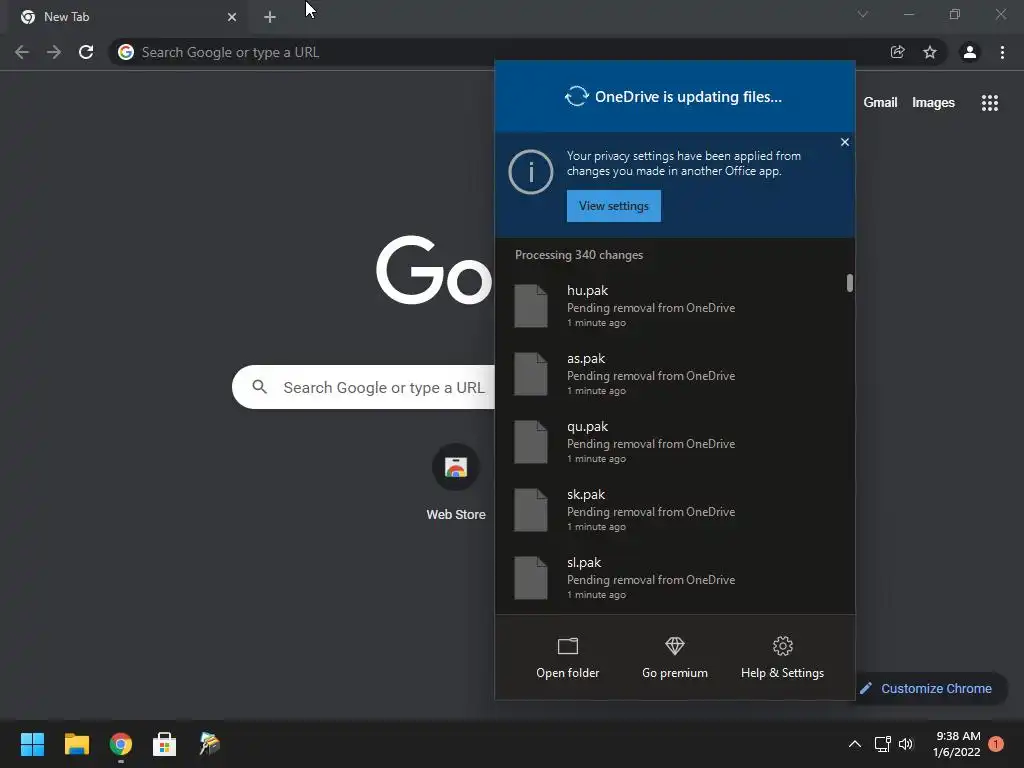Screen dimensions: 1024x768
Task: Click the Processing 340 changes text
Action: point(579,255)
